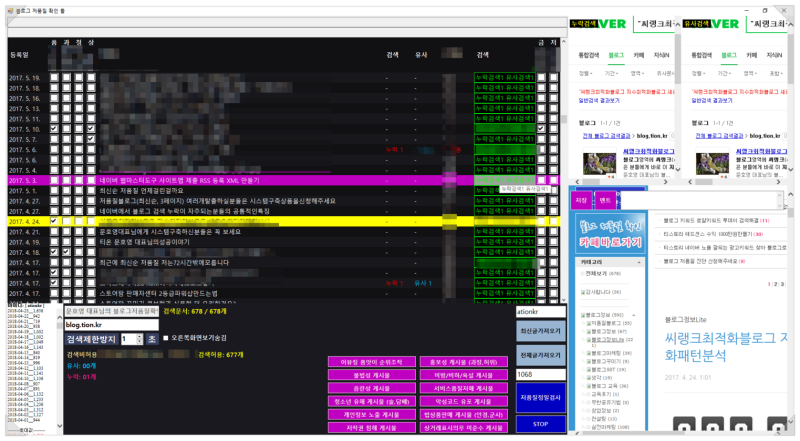Open 정렬 dropdown in 누락검색 pane

(585, 74)
